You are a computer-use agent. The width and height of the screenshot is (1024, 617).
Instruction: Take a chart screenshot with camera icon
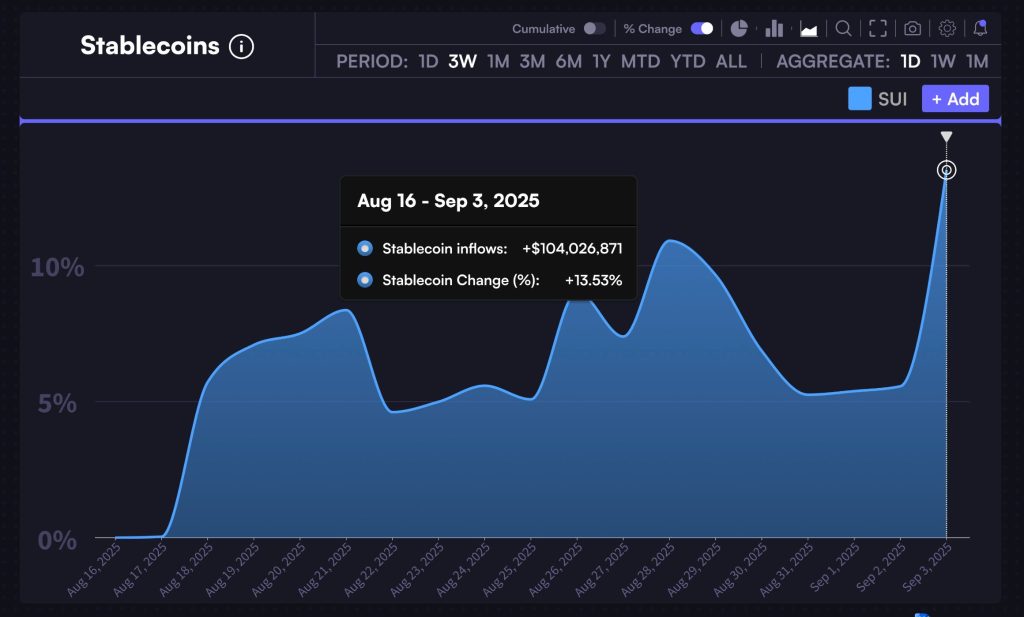coord(912,29)
